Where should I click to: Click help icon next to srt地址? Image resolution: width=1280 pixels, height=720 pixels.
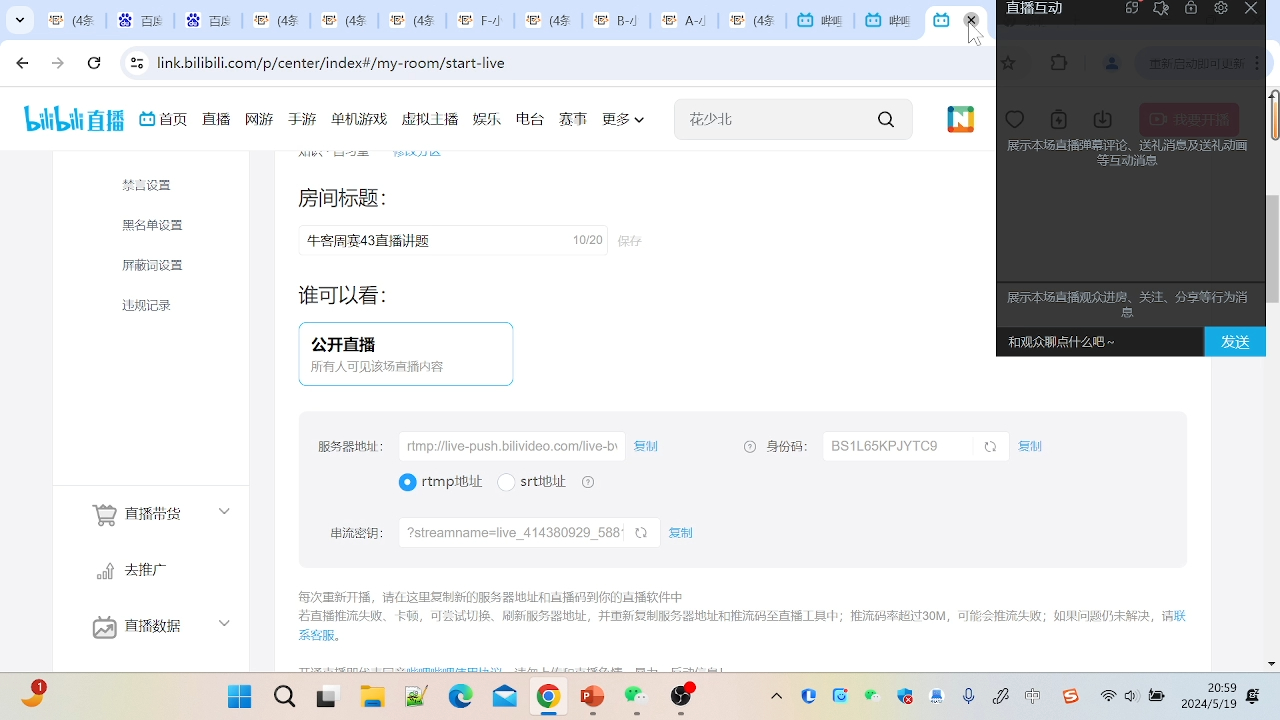588,482
